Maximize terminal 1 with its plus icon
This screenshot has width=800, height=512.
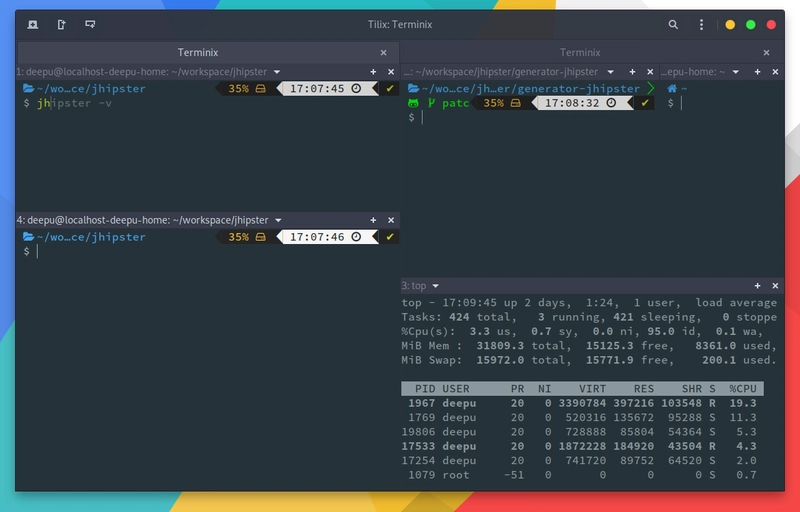pyautogui.click(x=373, y=72)
